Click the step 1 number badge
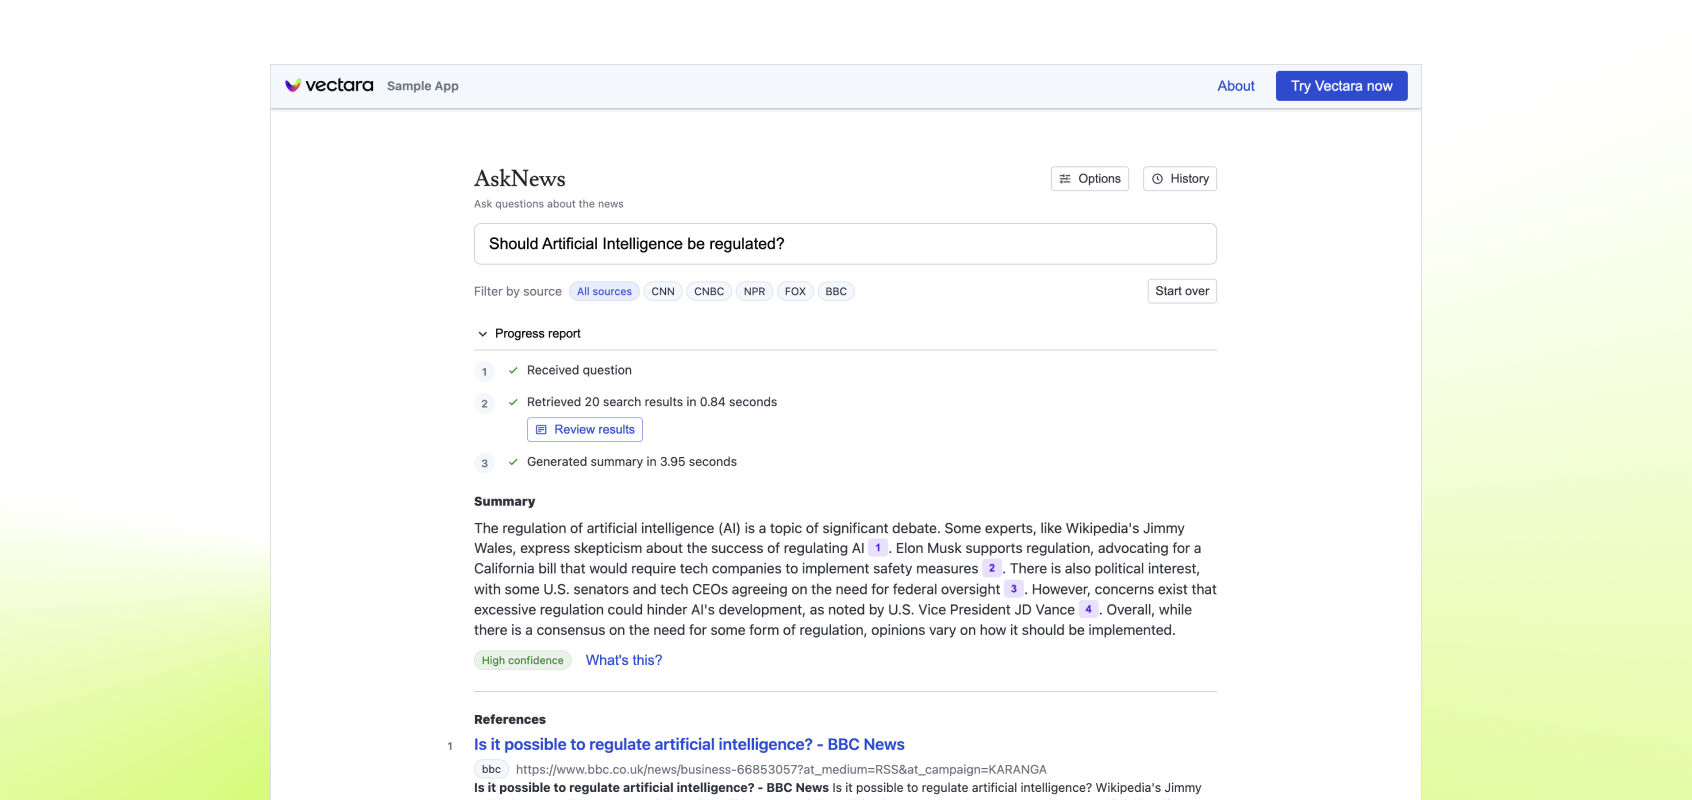This screenshot has width=1692, height=800. tap(485, 372)
